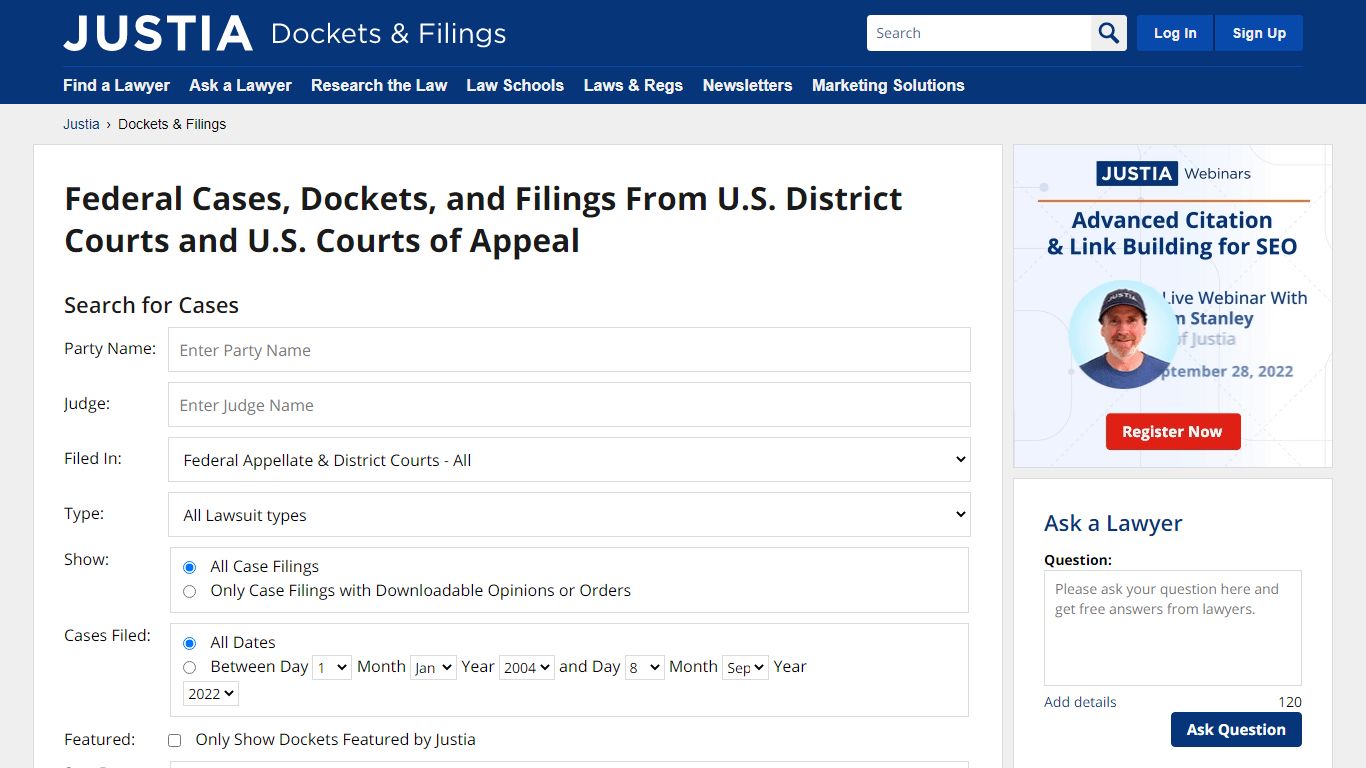Click the Party Name input field
Image resolution: width=1366 pixels, height=768 pixels.
(569, 350)
